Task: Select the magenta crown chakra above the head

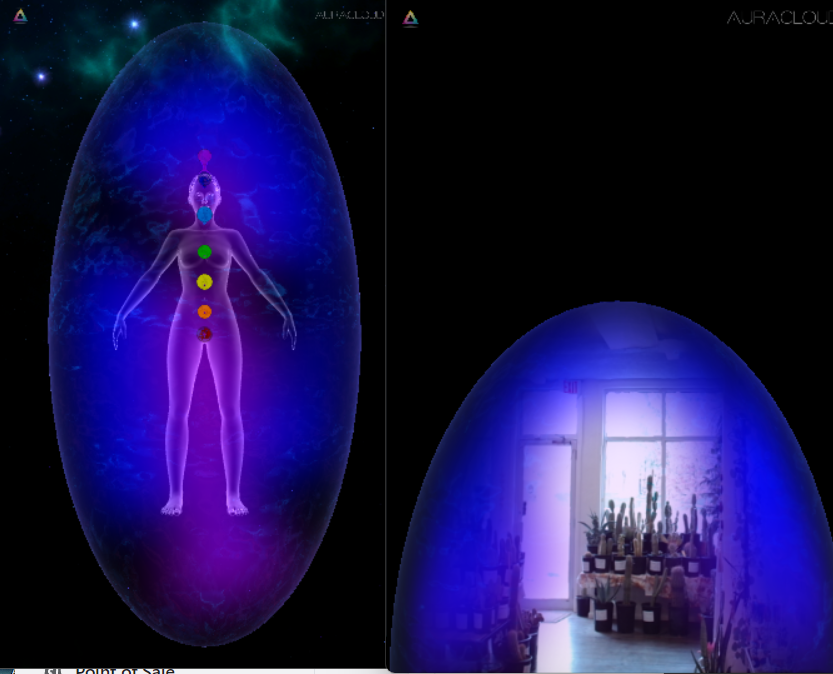Action: [204, 157]
